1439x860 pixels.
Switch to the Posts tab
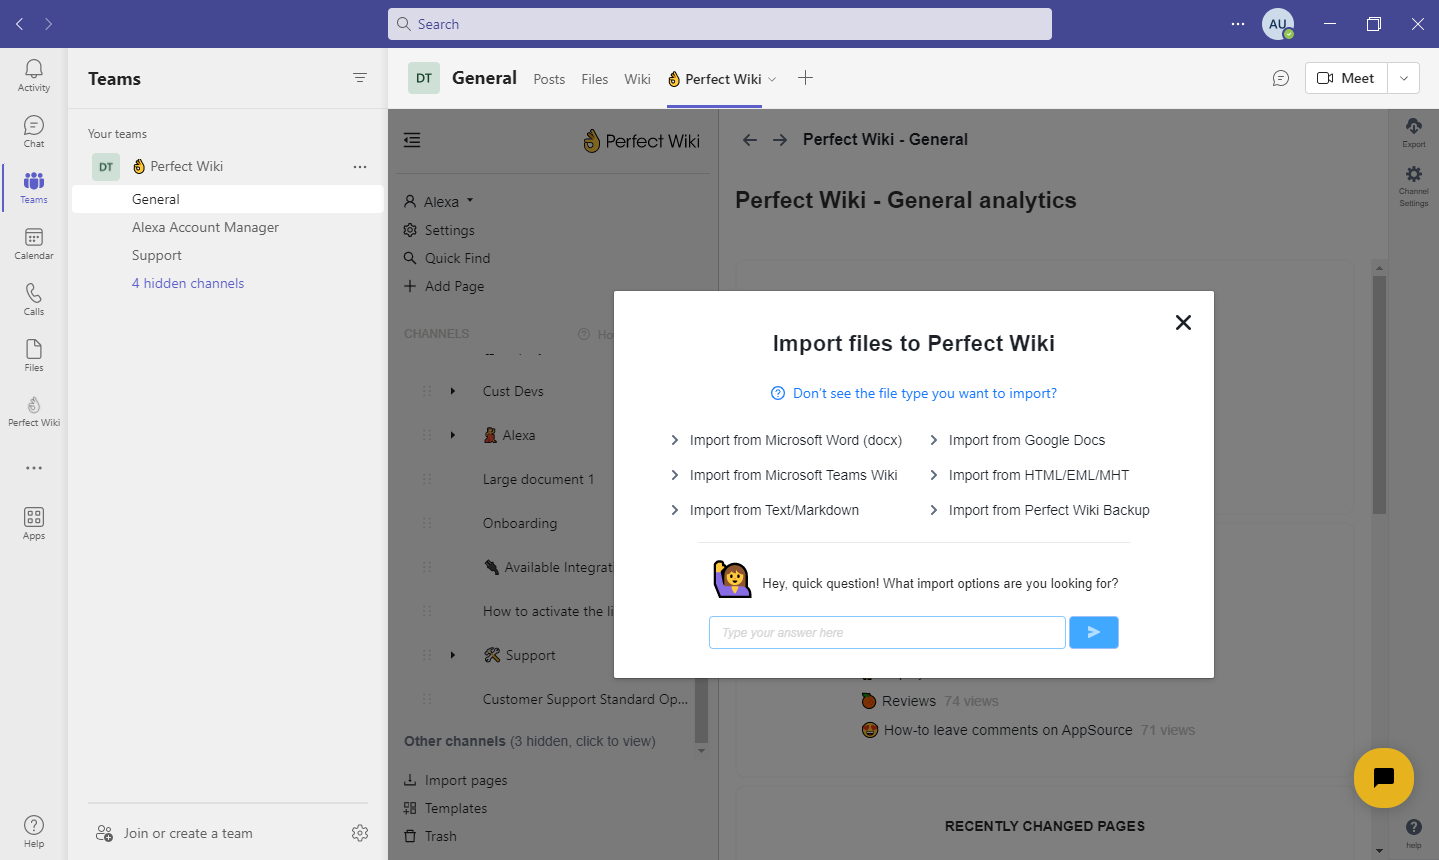point(548,78)
